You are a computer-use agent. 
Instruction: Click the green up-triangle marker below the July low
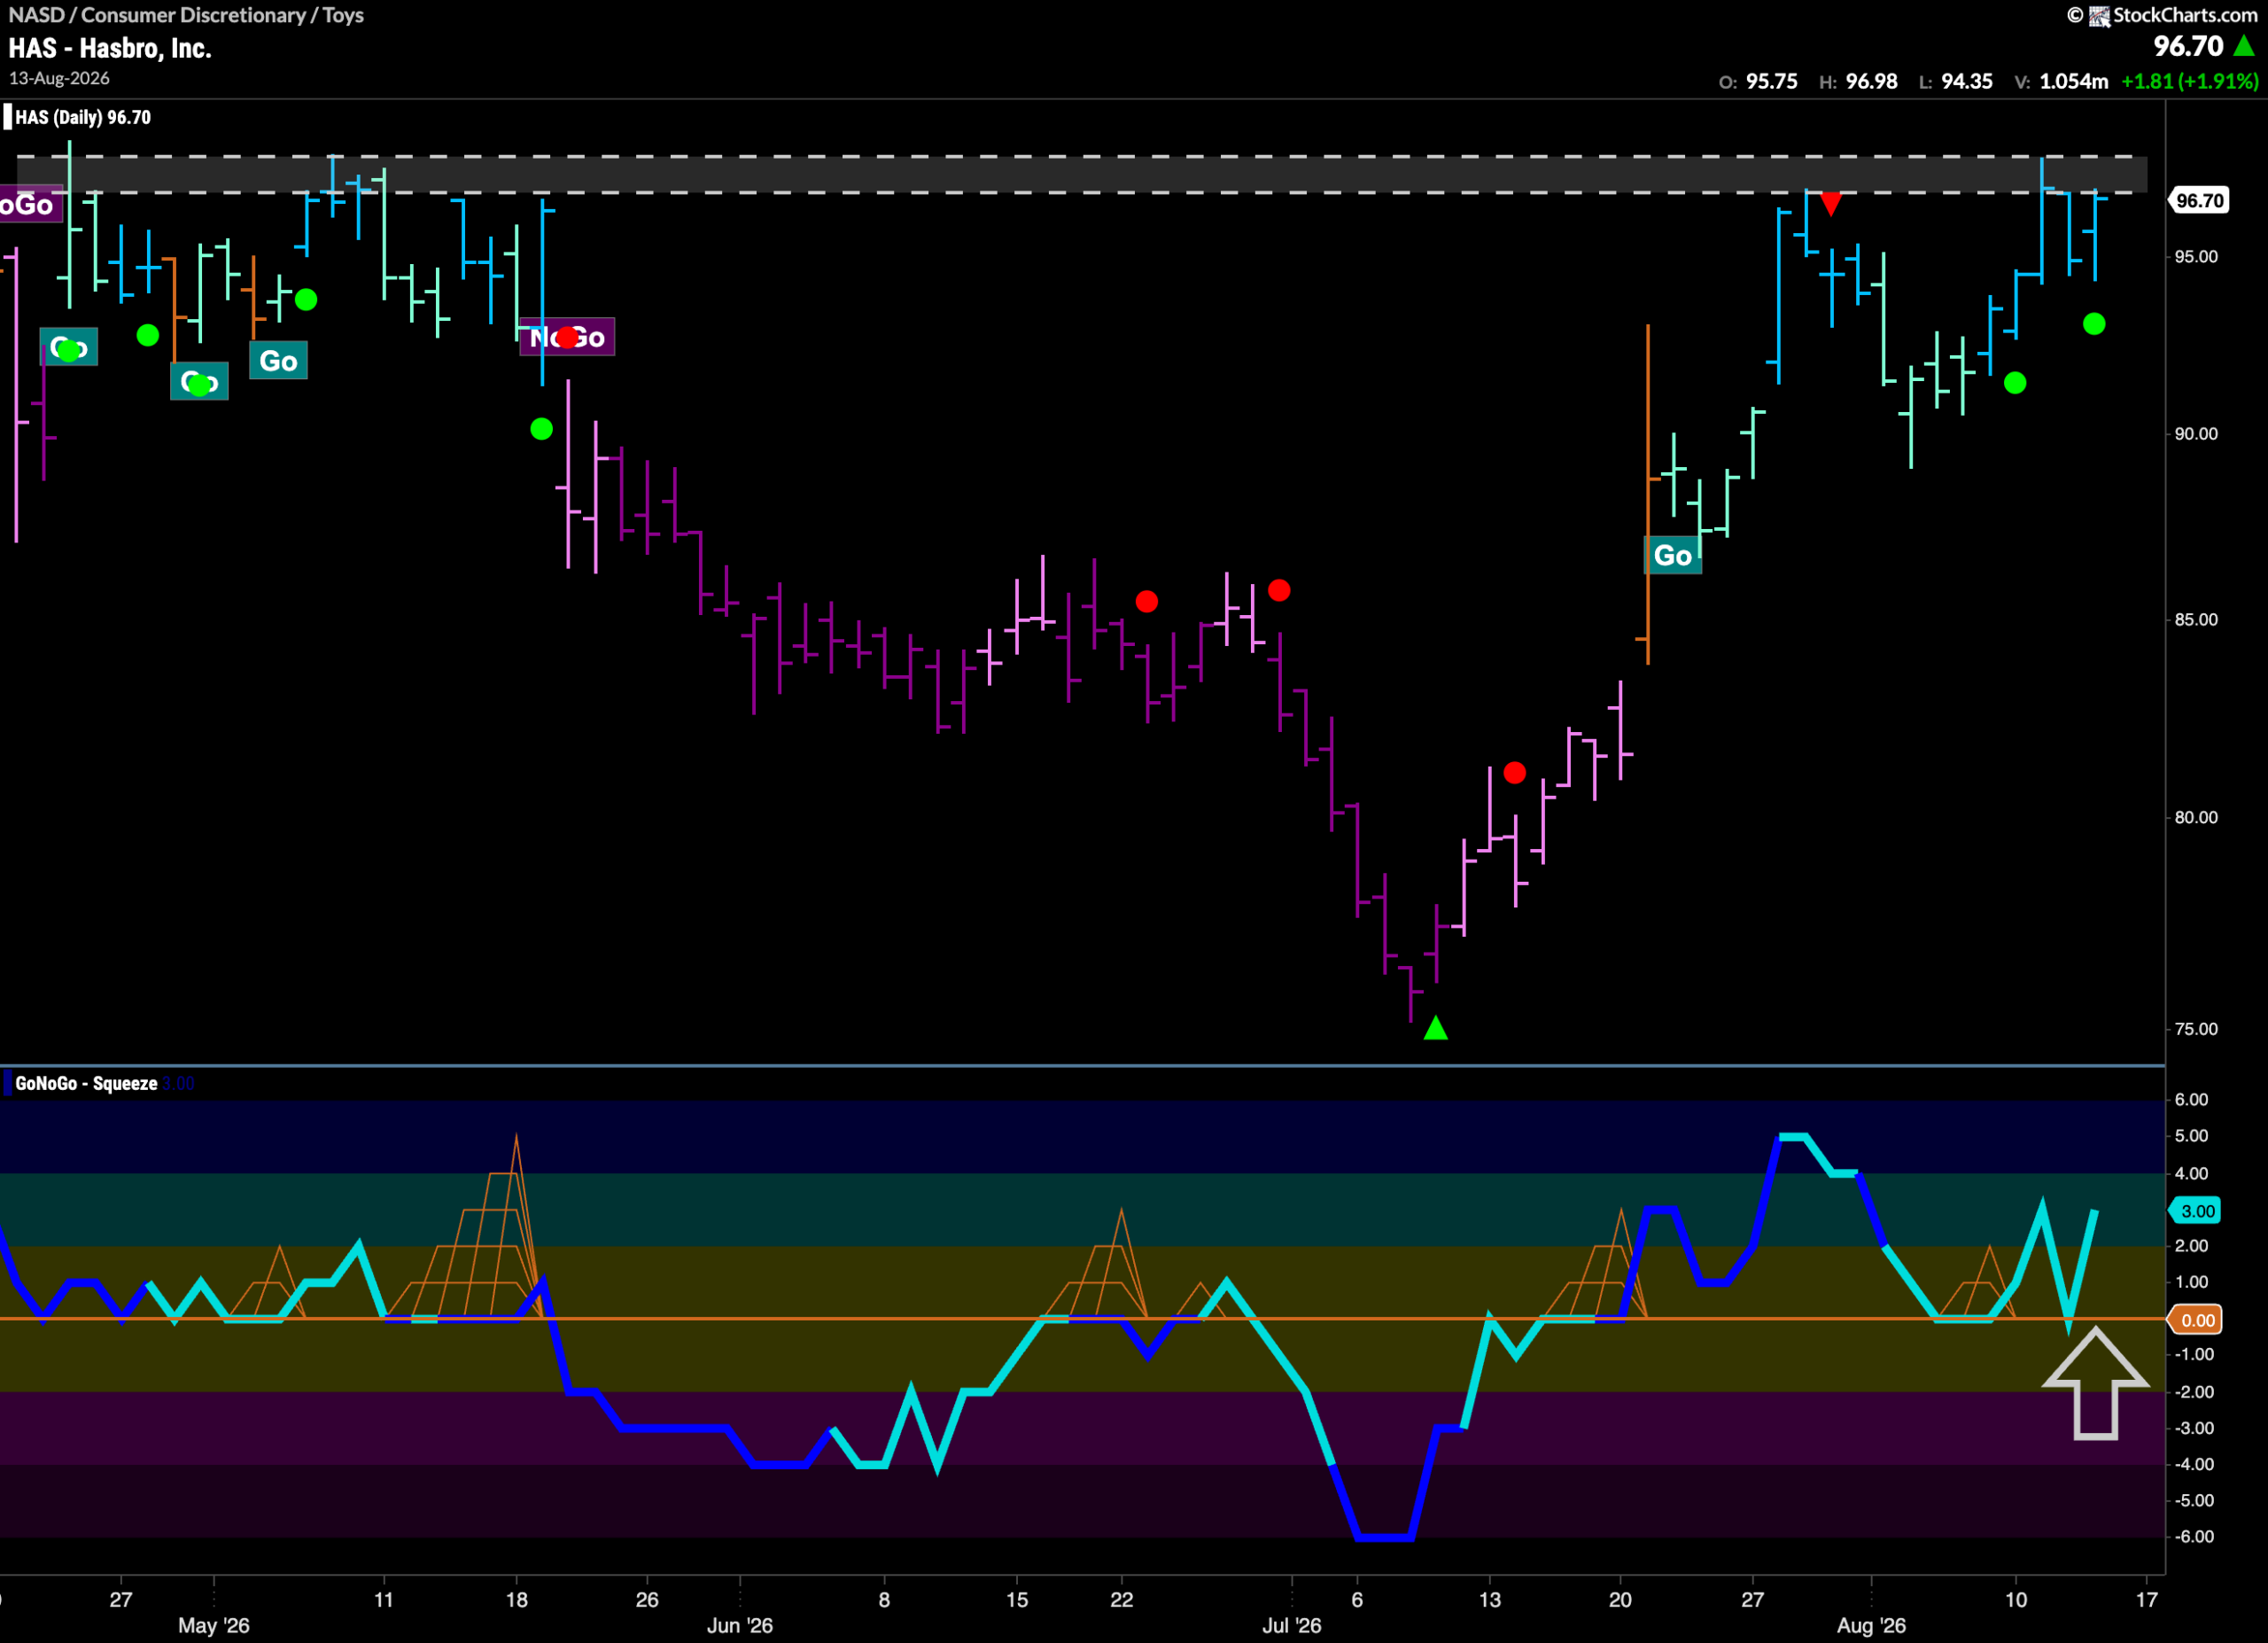tap(1435, 1027)
